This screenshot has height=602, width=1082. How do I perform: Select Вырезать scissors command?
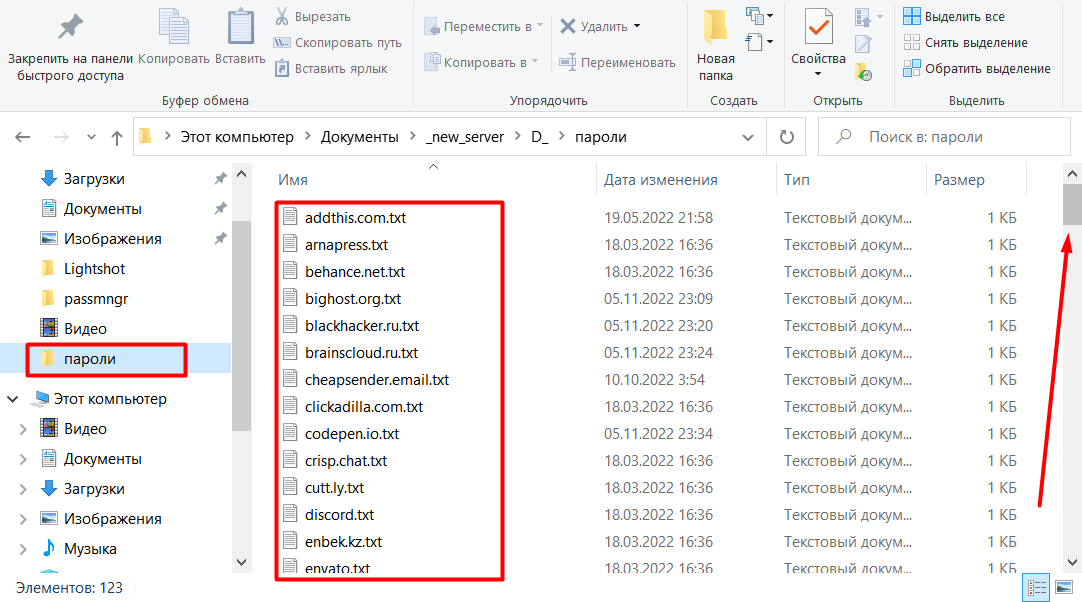(313, 17)
